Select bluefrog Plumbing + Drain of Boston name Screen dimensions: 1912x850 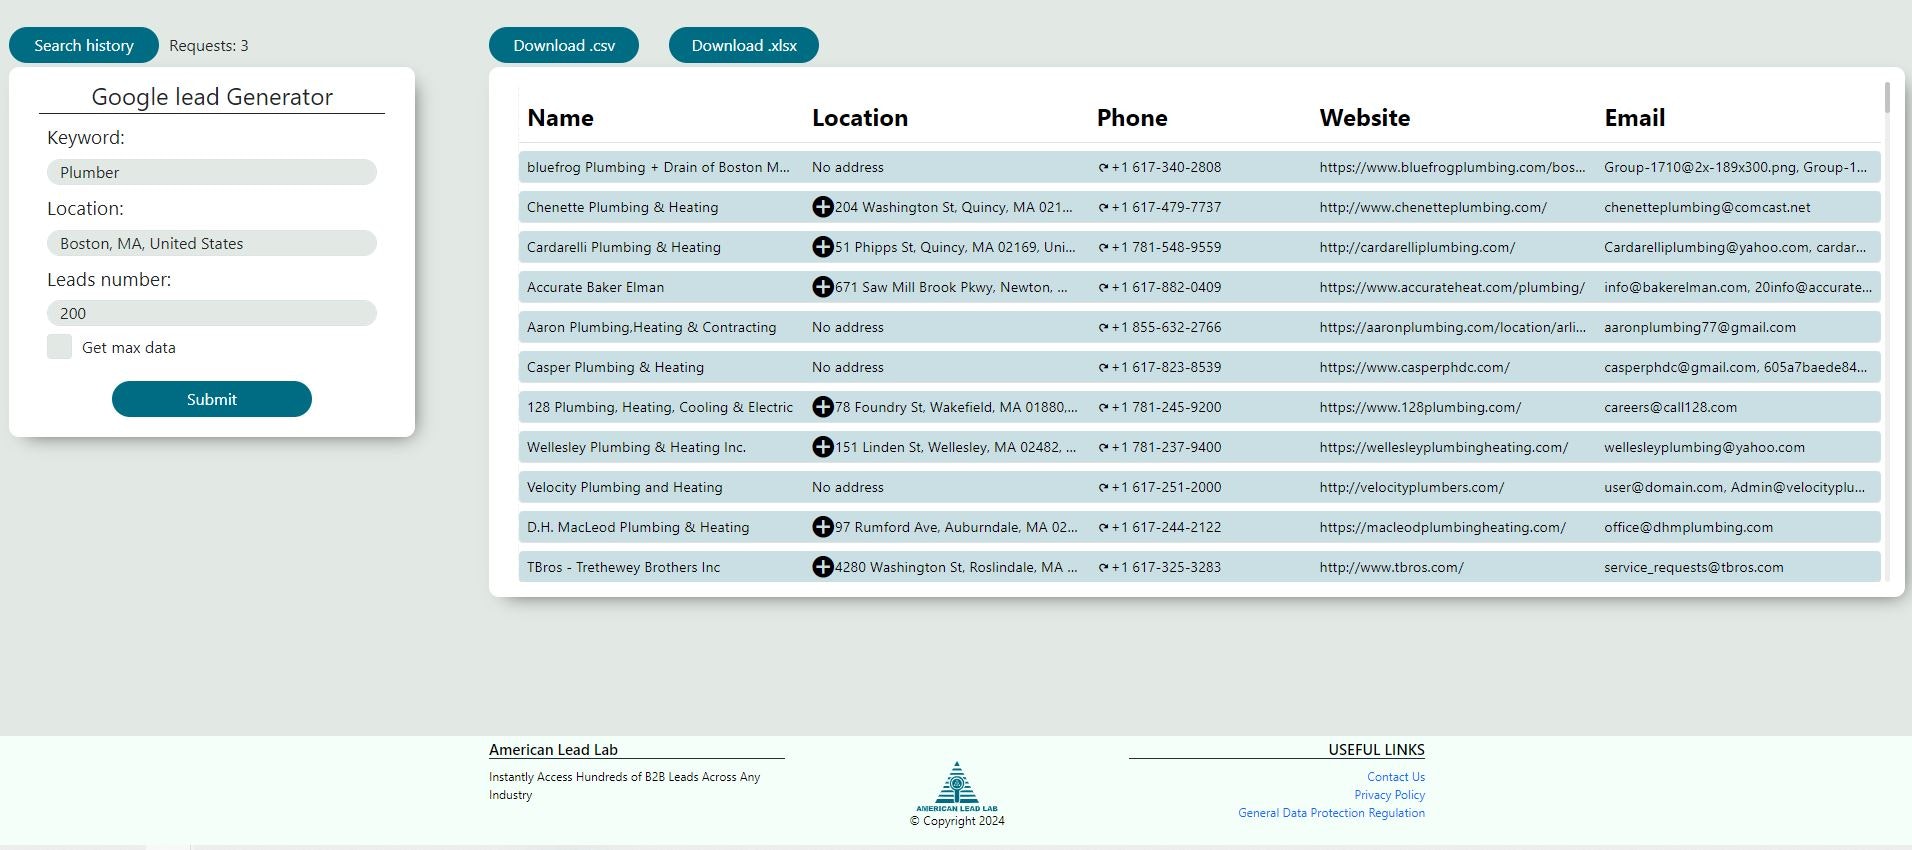658,167
